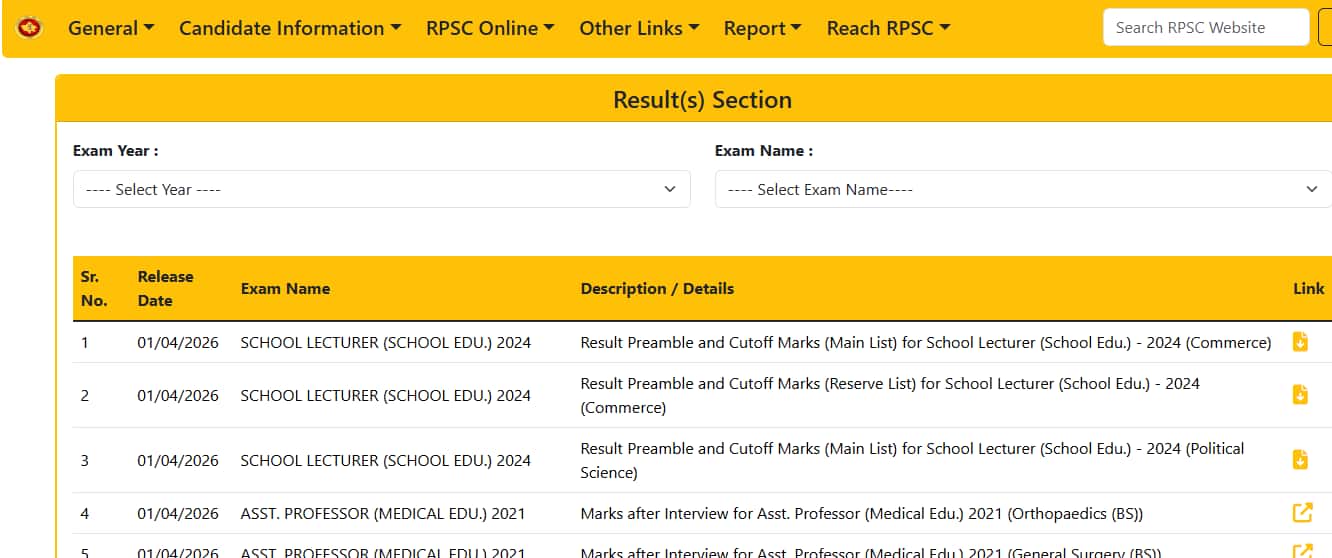
Task: Click the Release Date column header
Action: tap(165, 288)
